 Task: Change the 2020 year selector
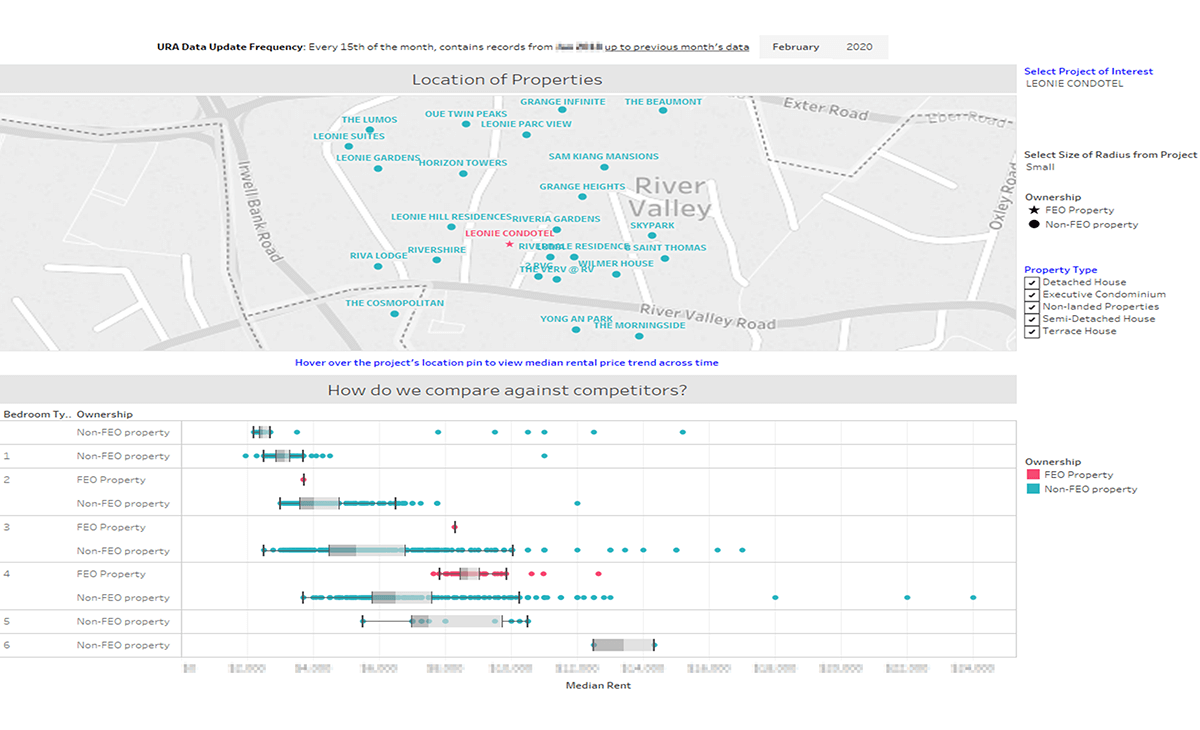pos(859,47)
